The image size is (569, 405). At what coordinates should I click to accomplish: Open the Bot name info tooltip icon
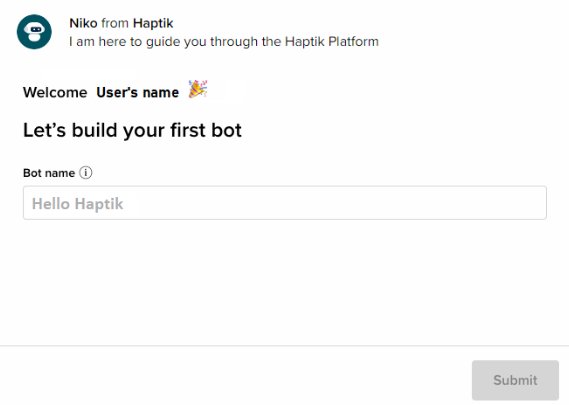pyautogui.click(x=86, y=172)
